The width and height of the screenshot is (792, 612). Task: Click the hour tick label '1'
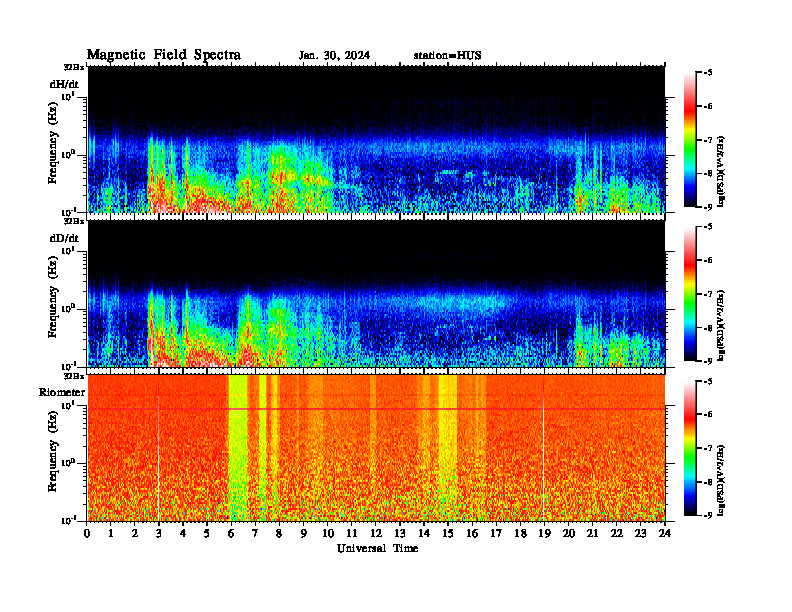(x=111, y=534)
